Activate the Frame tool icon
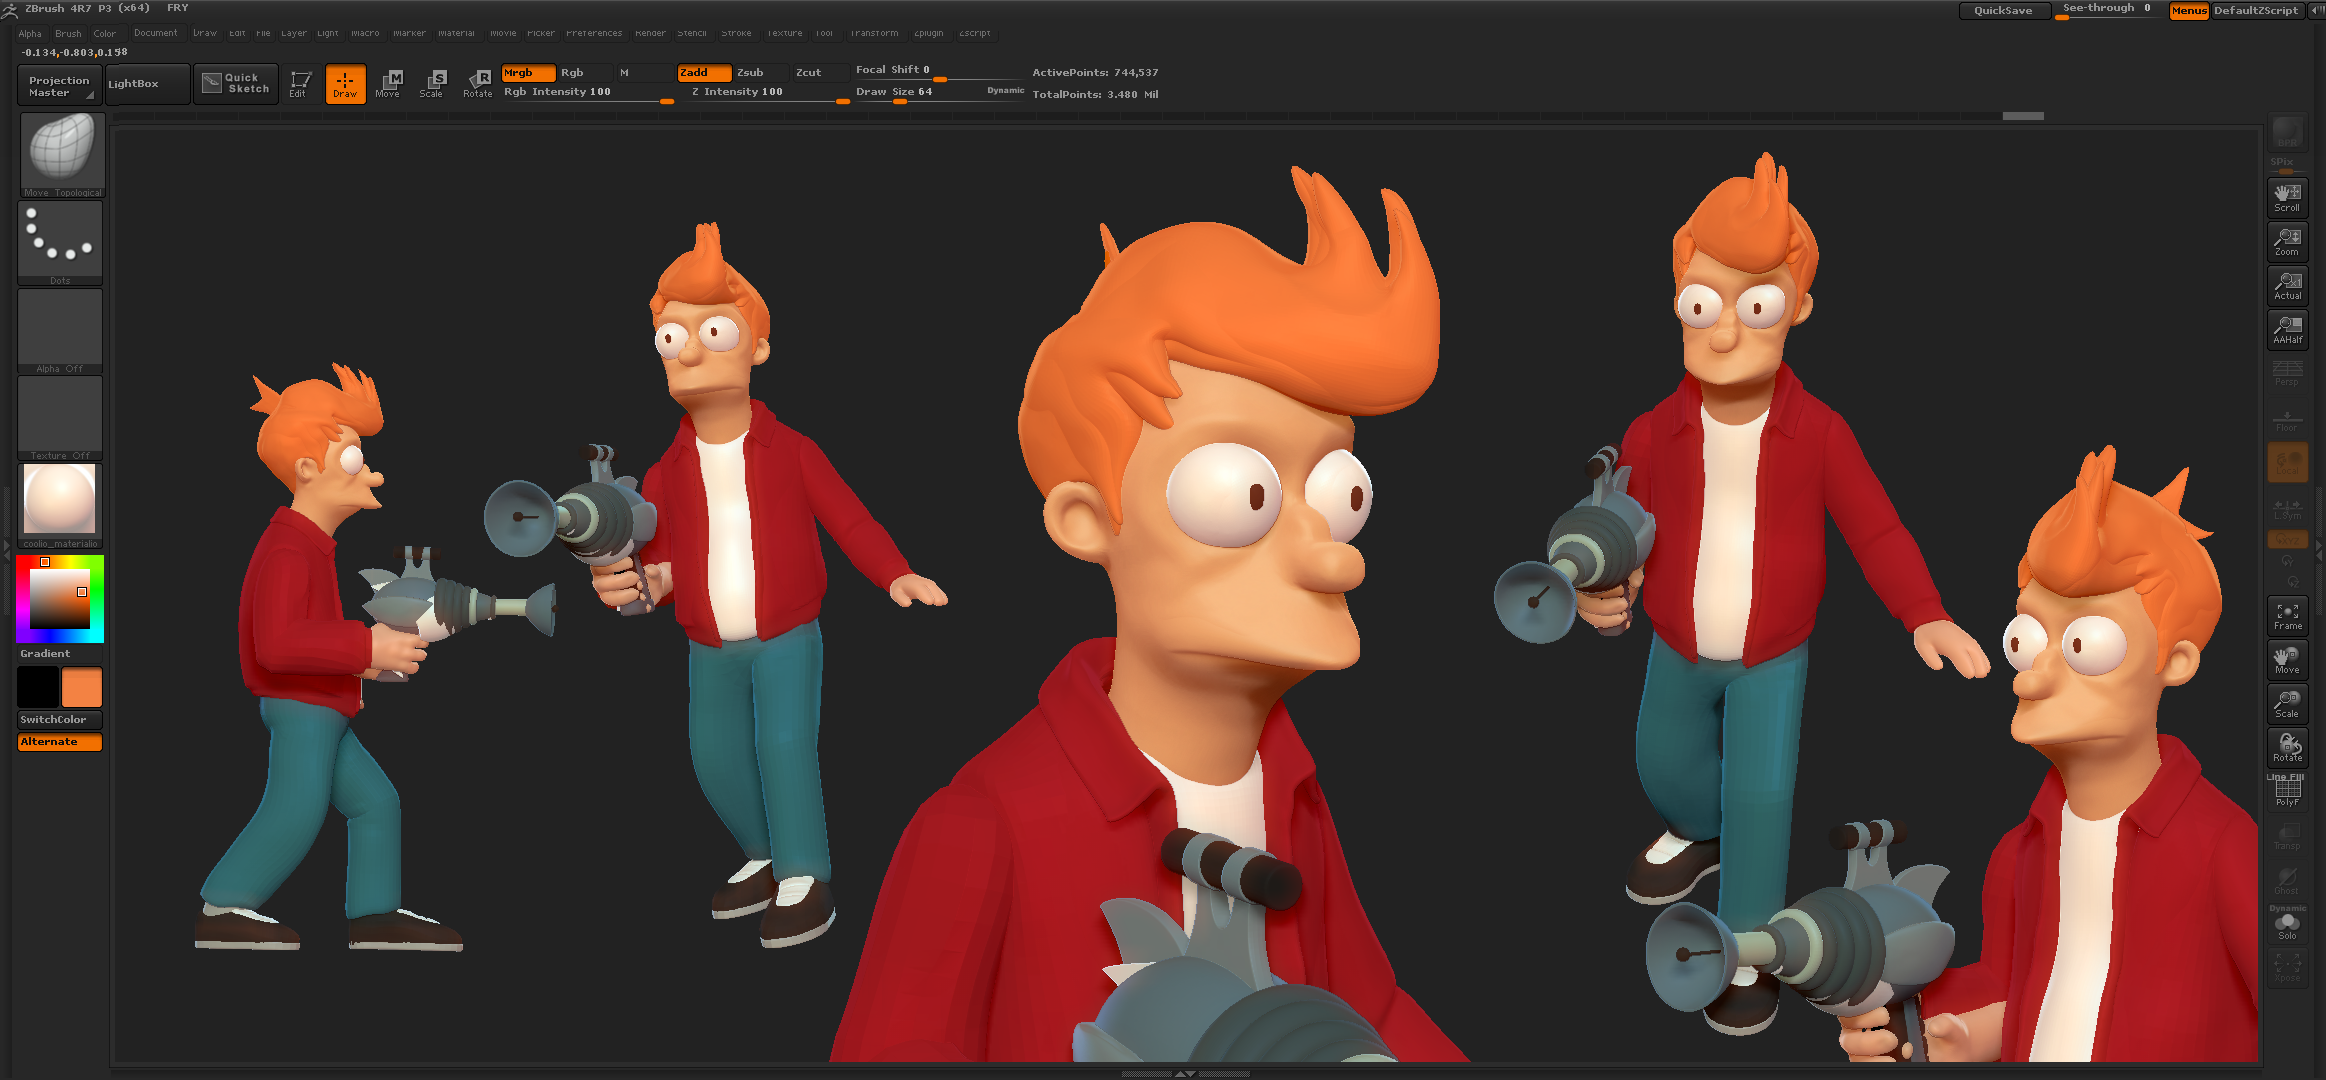The image size is (2326, 1080). point(2288,616)
